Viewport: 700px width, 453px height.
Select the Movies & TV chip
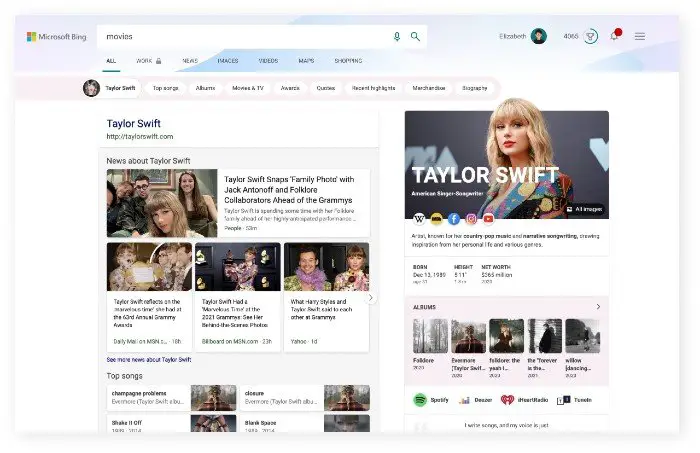(248, 88)
